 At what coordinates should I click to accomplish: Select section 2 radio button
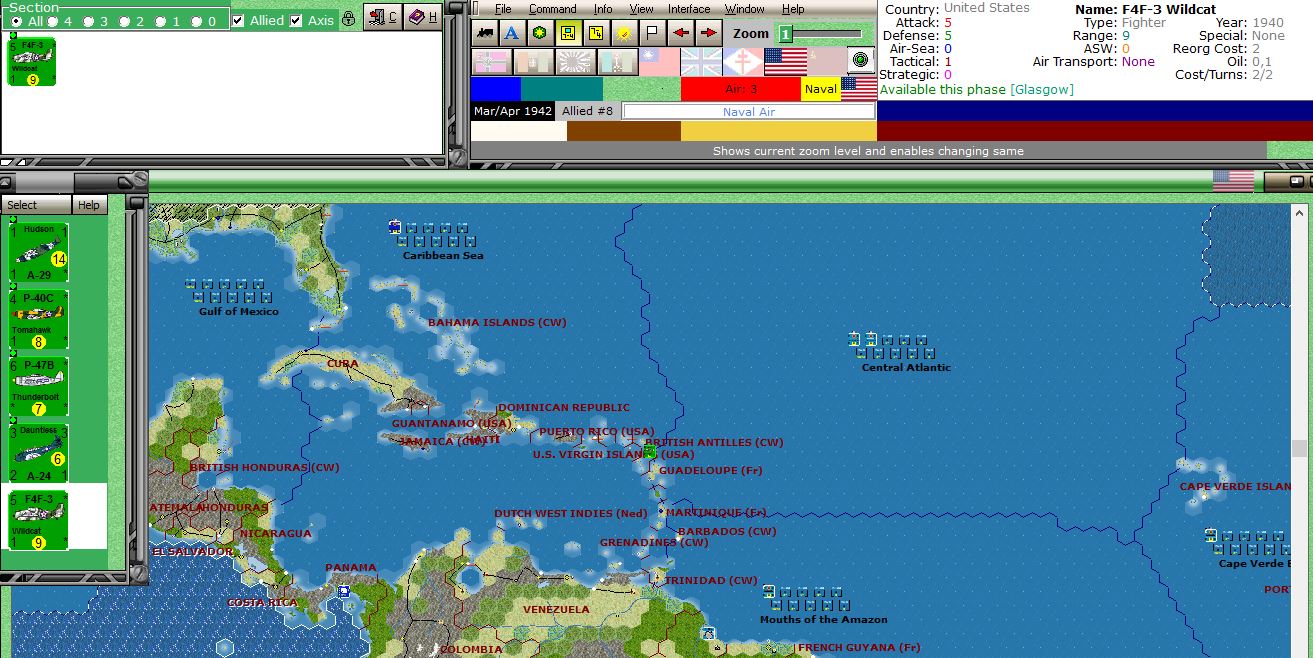(125, 21)
